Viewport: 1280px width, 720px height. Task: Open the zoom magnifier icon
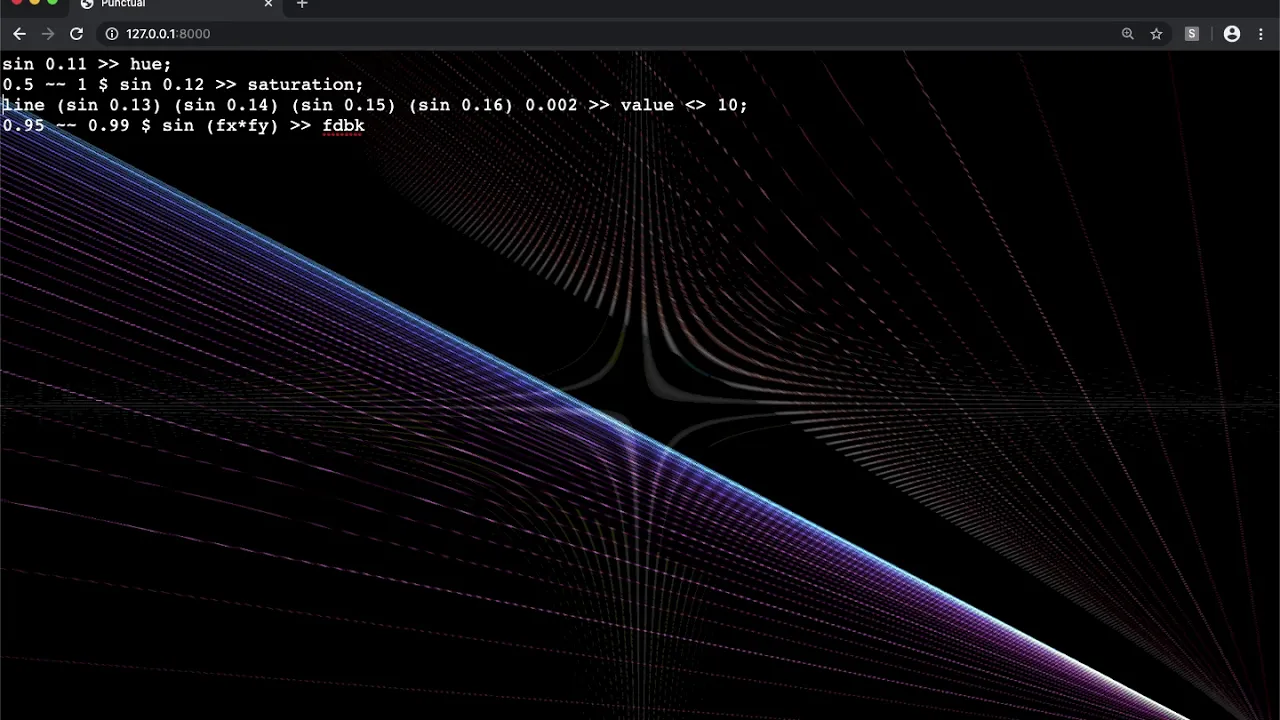1128,34
